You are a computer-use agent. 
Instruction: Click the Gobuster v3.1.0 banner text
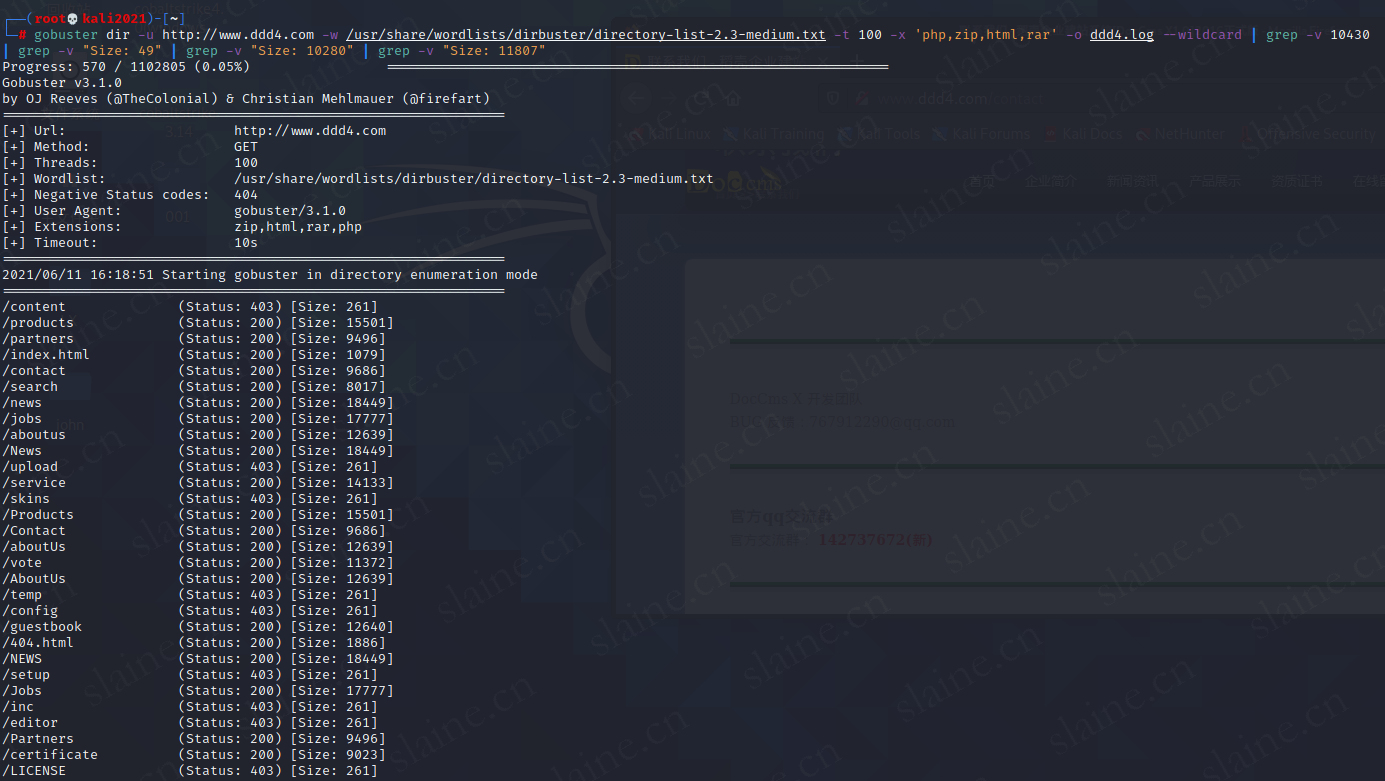click(x=62, y=83)
